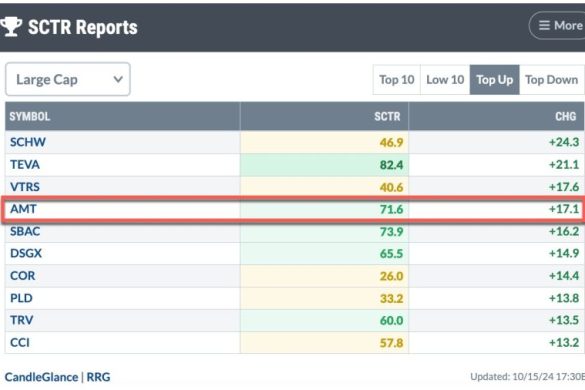Open the CCI symbol link
This screenshot has width=585, height=390.
point(20,343)
